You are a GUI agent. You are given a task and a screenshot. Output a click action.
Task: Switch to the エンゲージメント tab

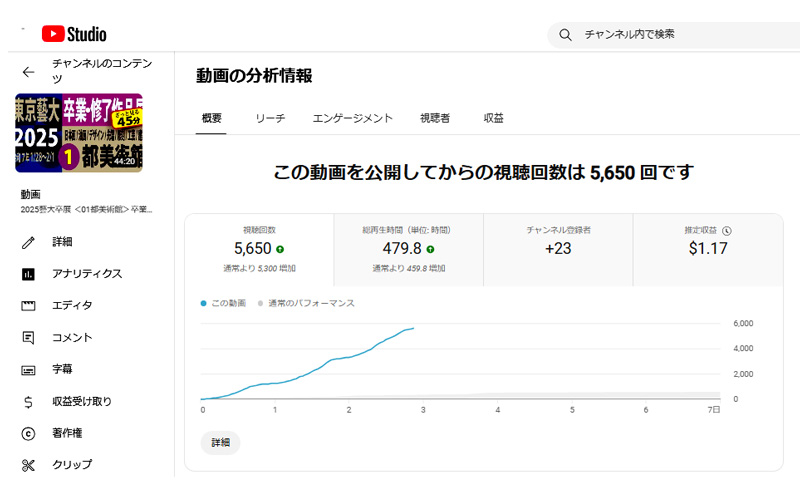(x=353, y=118)
